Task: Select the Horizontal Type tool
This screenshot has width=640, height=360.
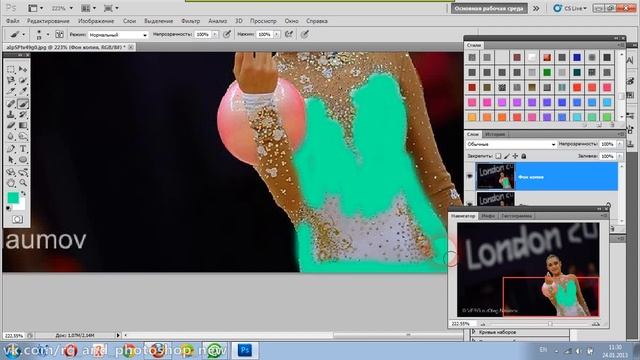Action: 23,149
